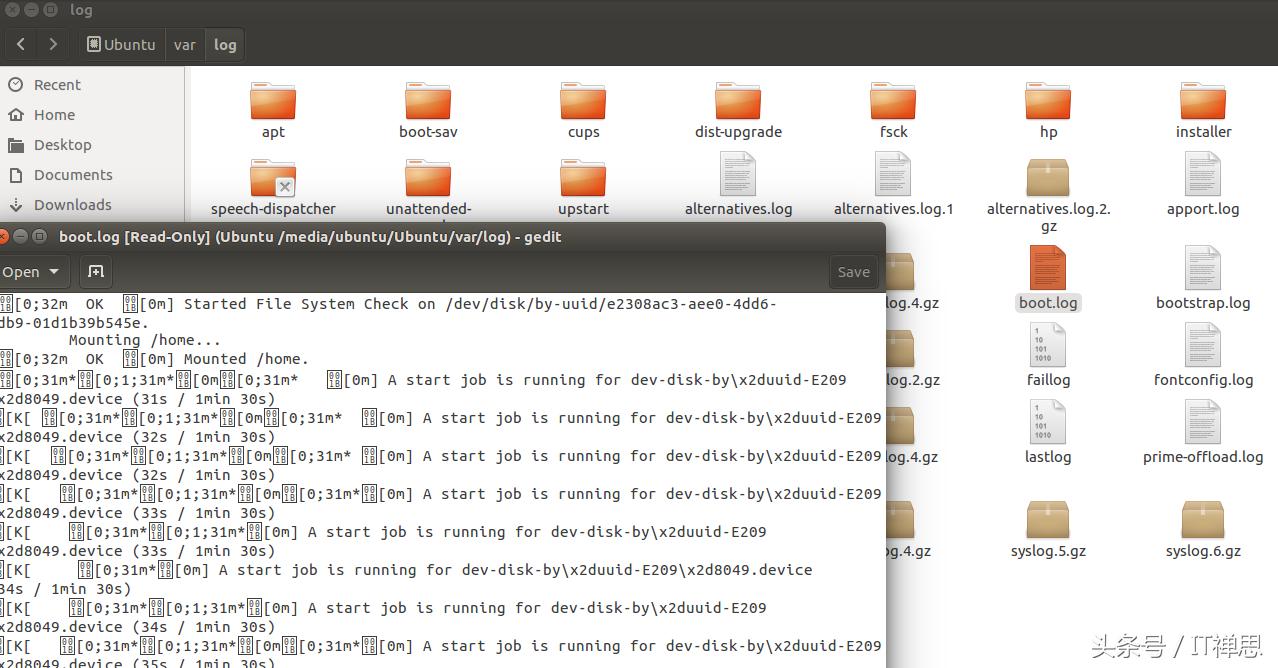Viewport: 1278px width, 668px height.
Task: Open the upstart folder
Action: coord(583,182)
